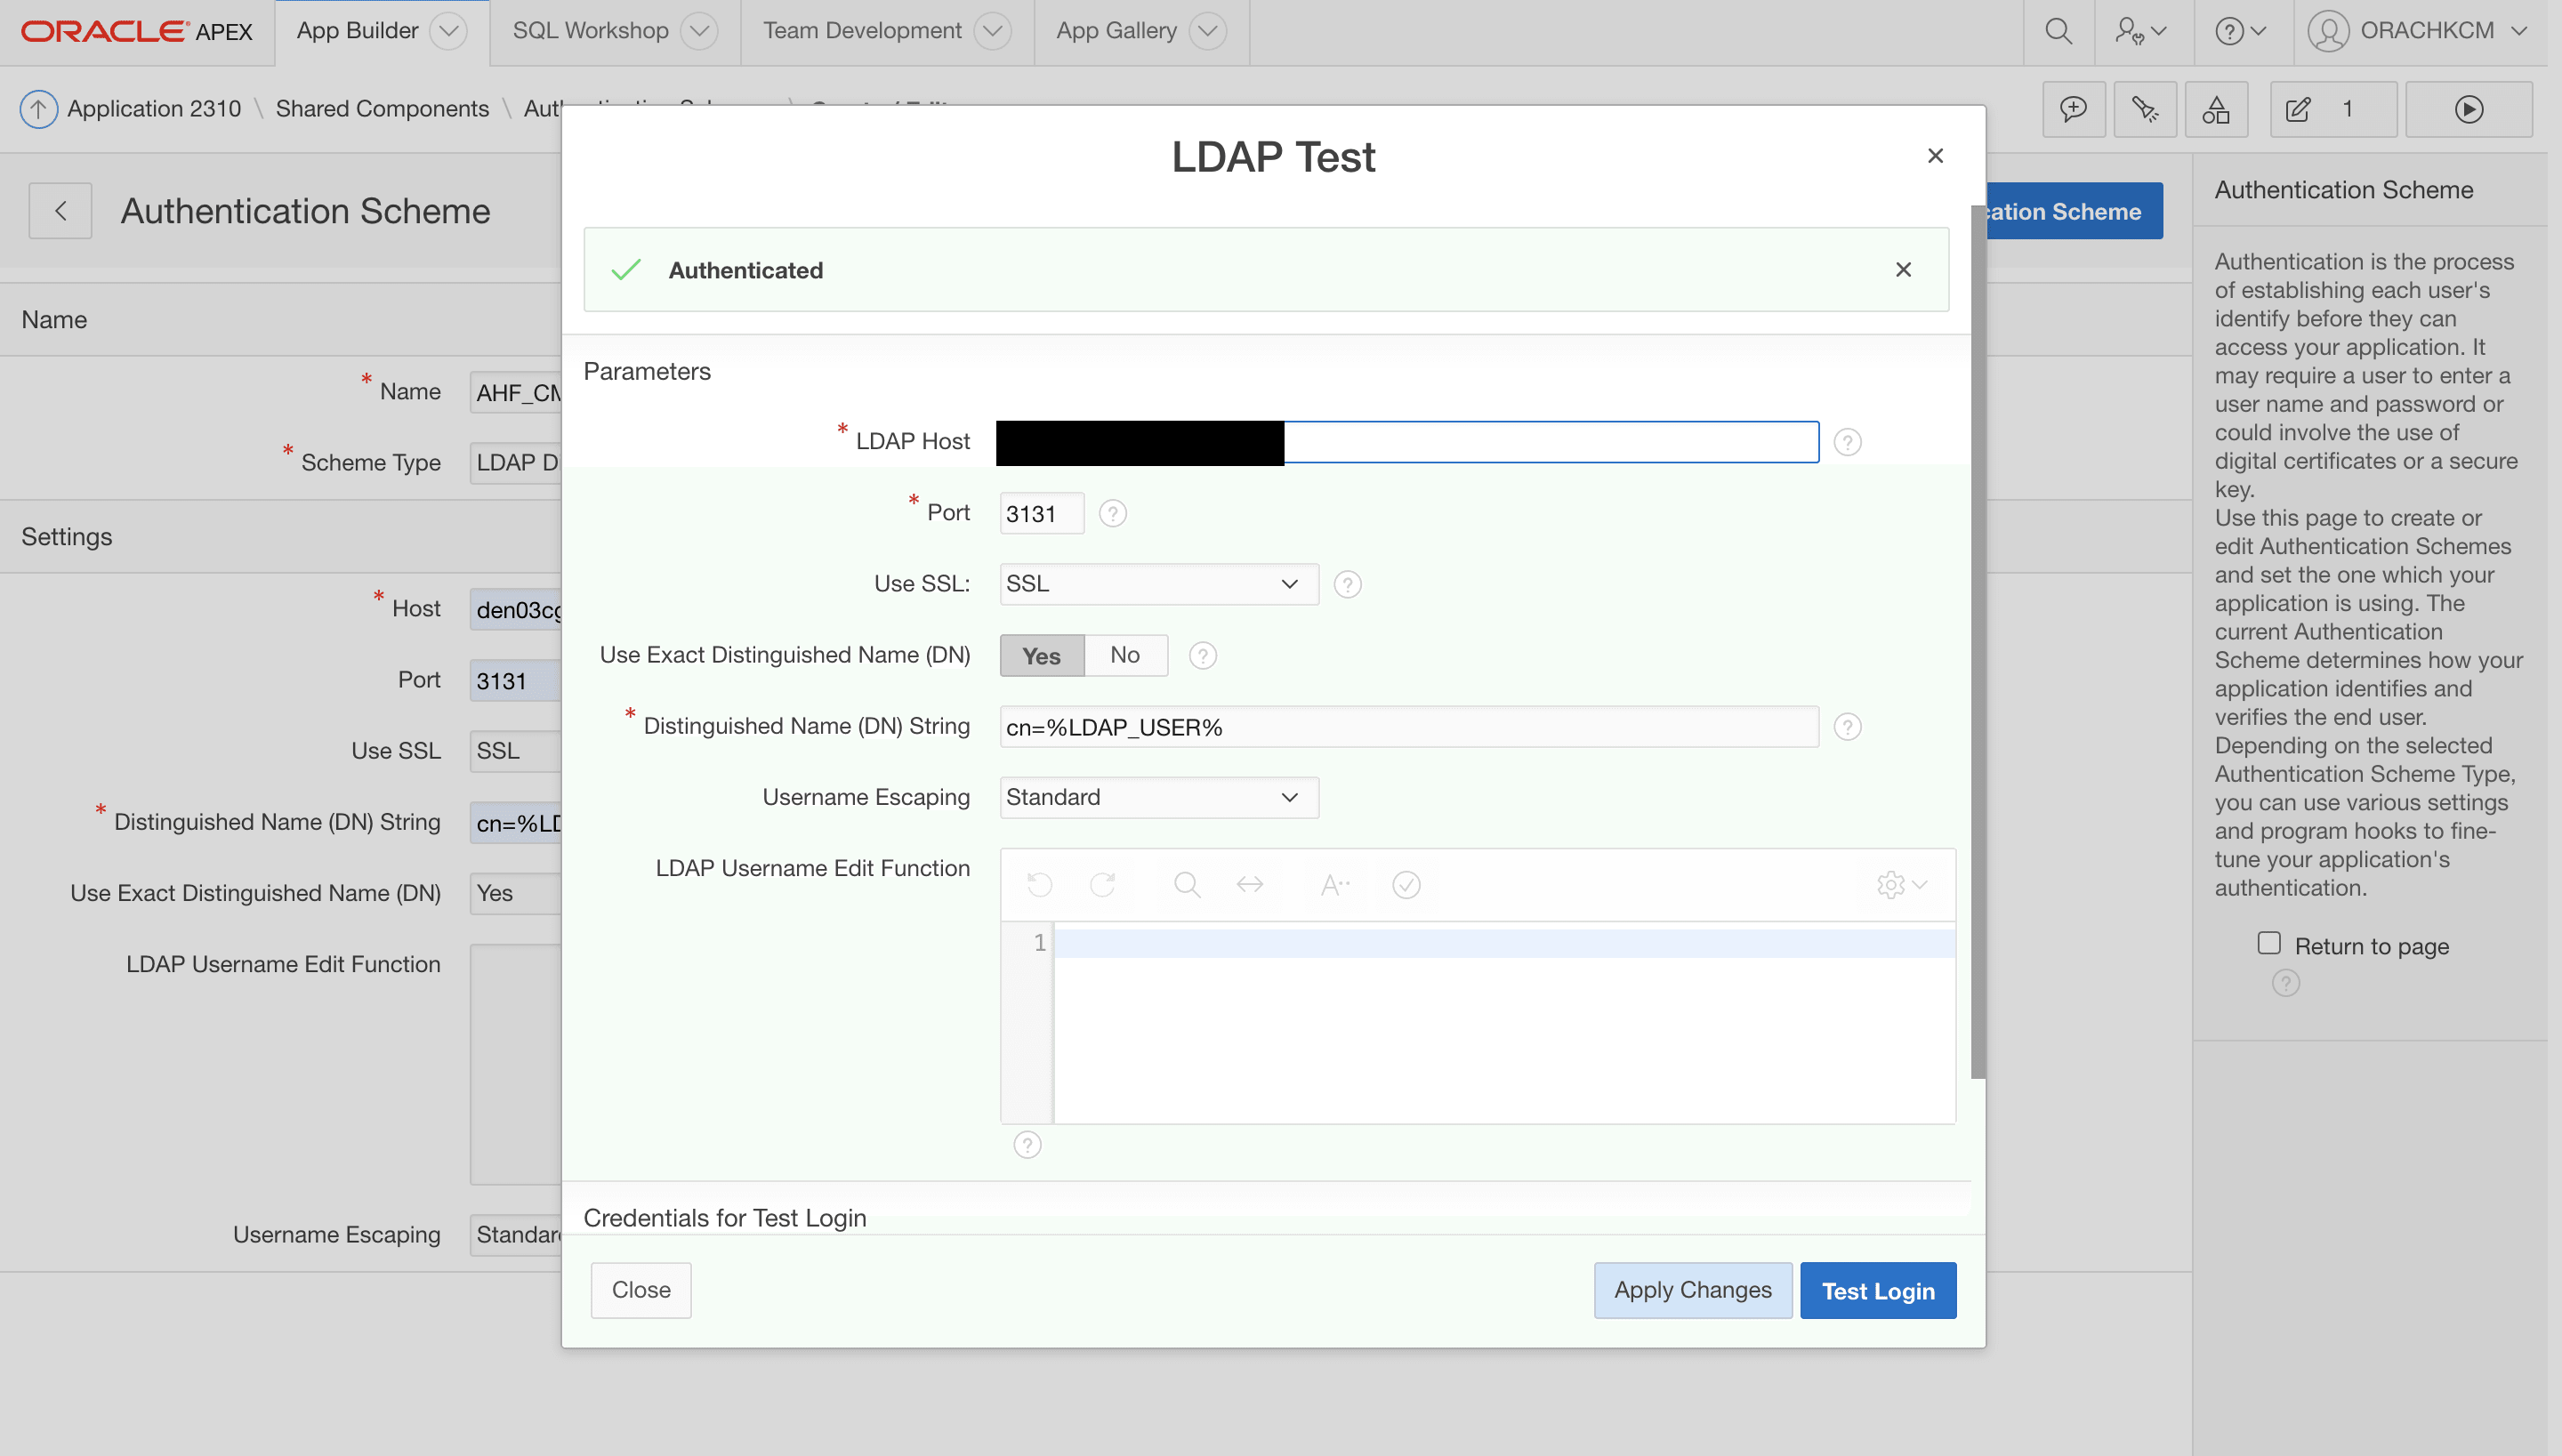
Task: Show help for the Port field
Action: pos(1112,513)
